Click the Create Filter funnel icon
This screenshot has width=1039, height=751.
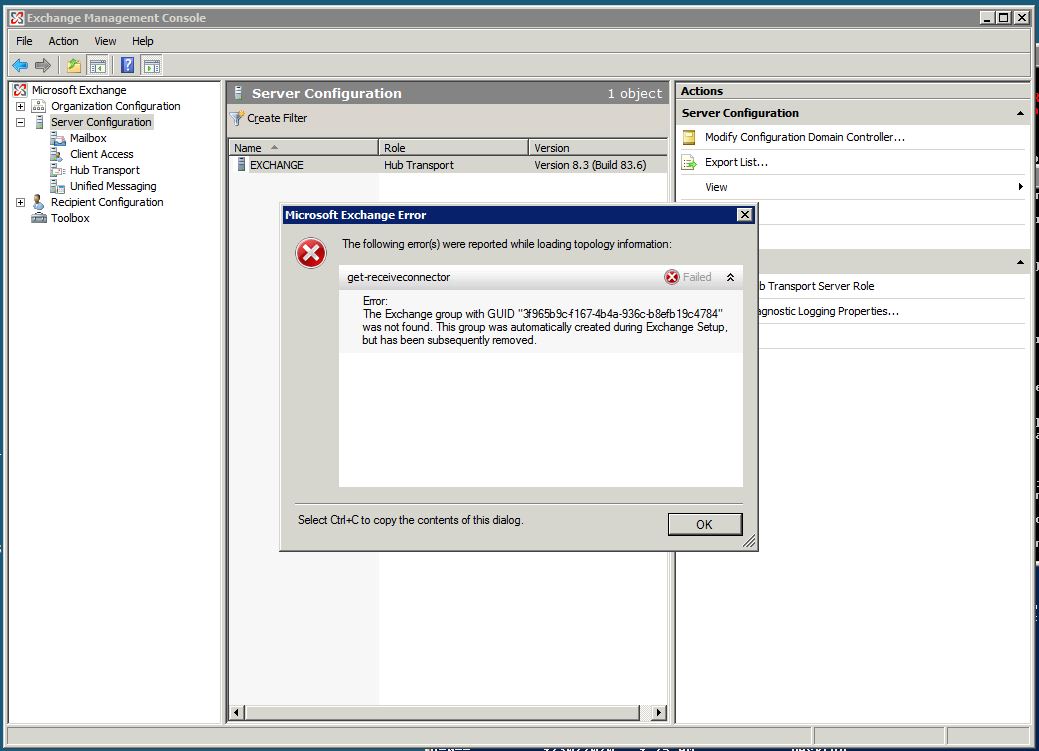tap(237, 118)
